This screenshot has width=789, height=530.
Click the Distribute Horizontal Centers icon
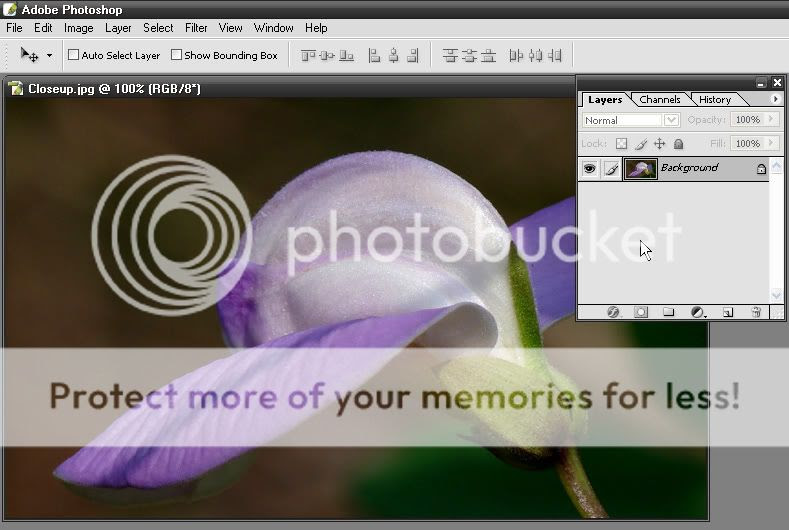535,55
